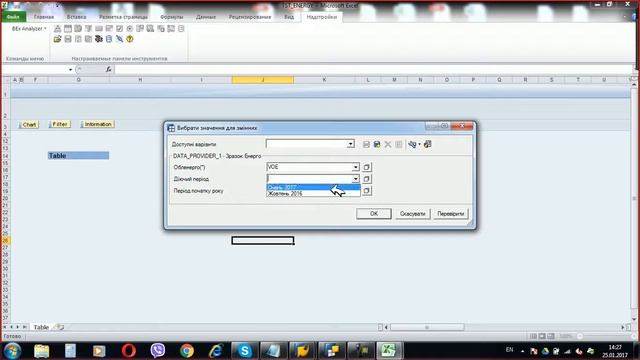Switch to the Данные ribbon tab
640x360 pixels.
206,17
